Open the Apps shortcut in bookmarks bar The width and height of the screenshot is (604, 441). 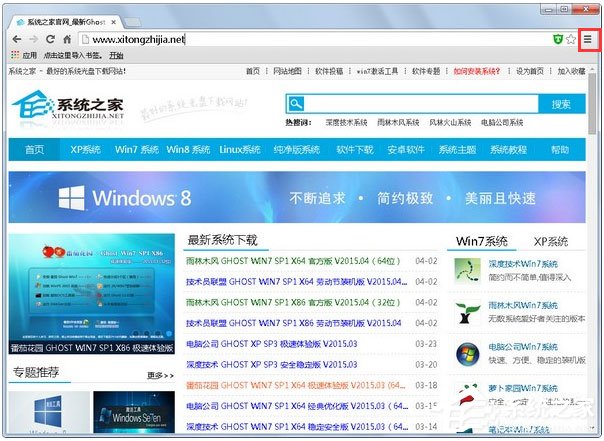[23, 56]
